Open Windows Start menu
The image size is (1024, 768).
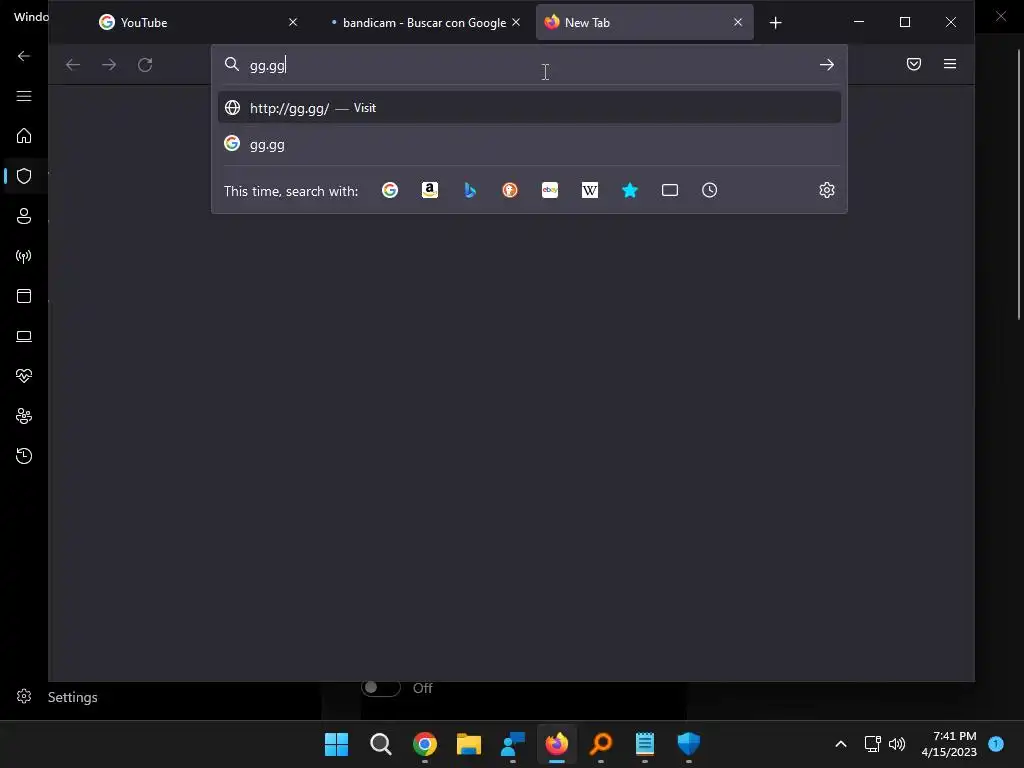[336, 744]
